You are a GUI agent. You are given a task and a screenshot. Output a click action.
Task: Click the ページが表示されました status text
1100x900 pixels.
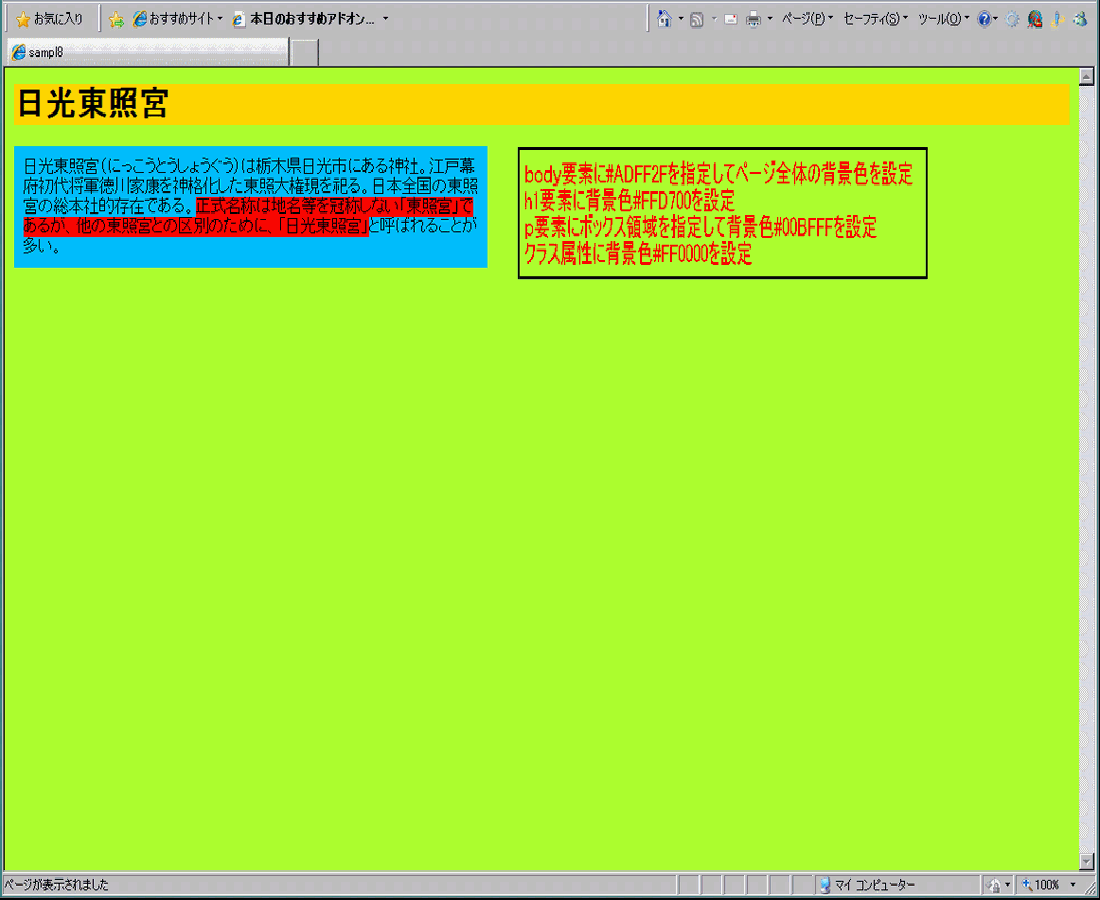point(57,885)
